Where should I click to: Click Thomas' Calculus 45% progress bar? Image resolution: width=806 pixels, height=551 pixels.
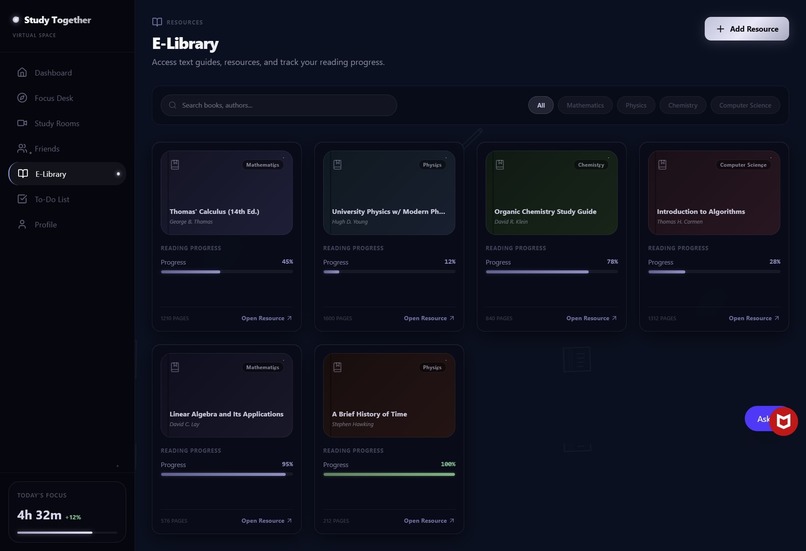click(x=227, y=272)
